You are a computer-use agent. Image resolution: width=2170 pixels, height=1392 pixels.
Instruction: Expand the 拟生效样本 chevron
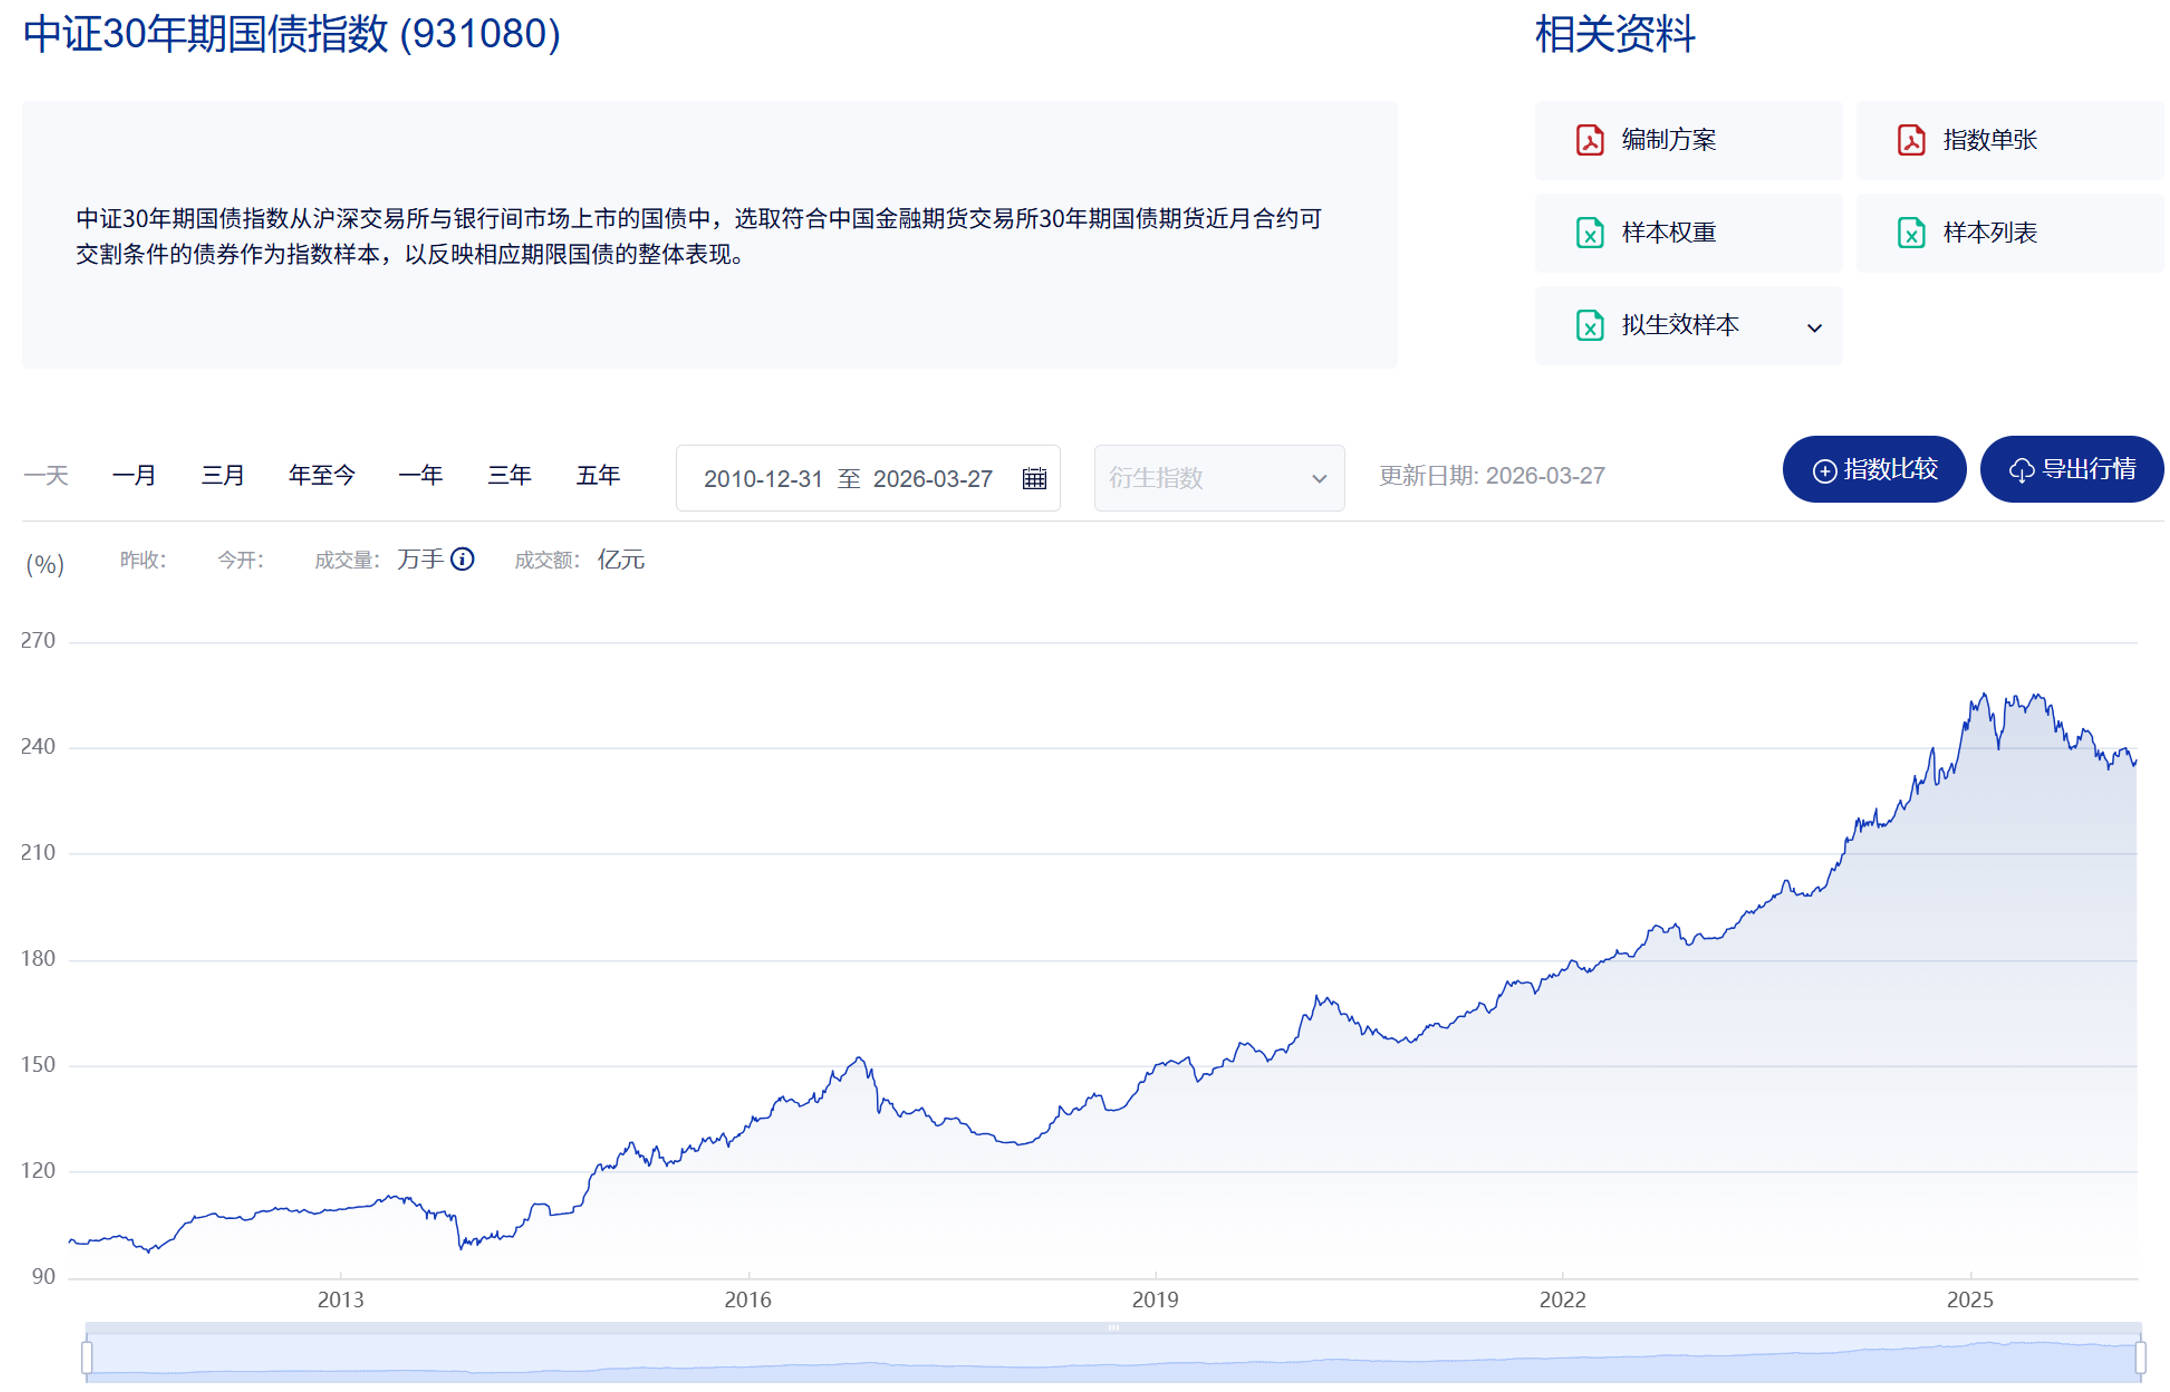point(1814,328)
